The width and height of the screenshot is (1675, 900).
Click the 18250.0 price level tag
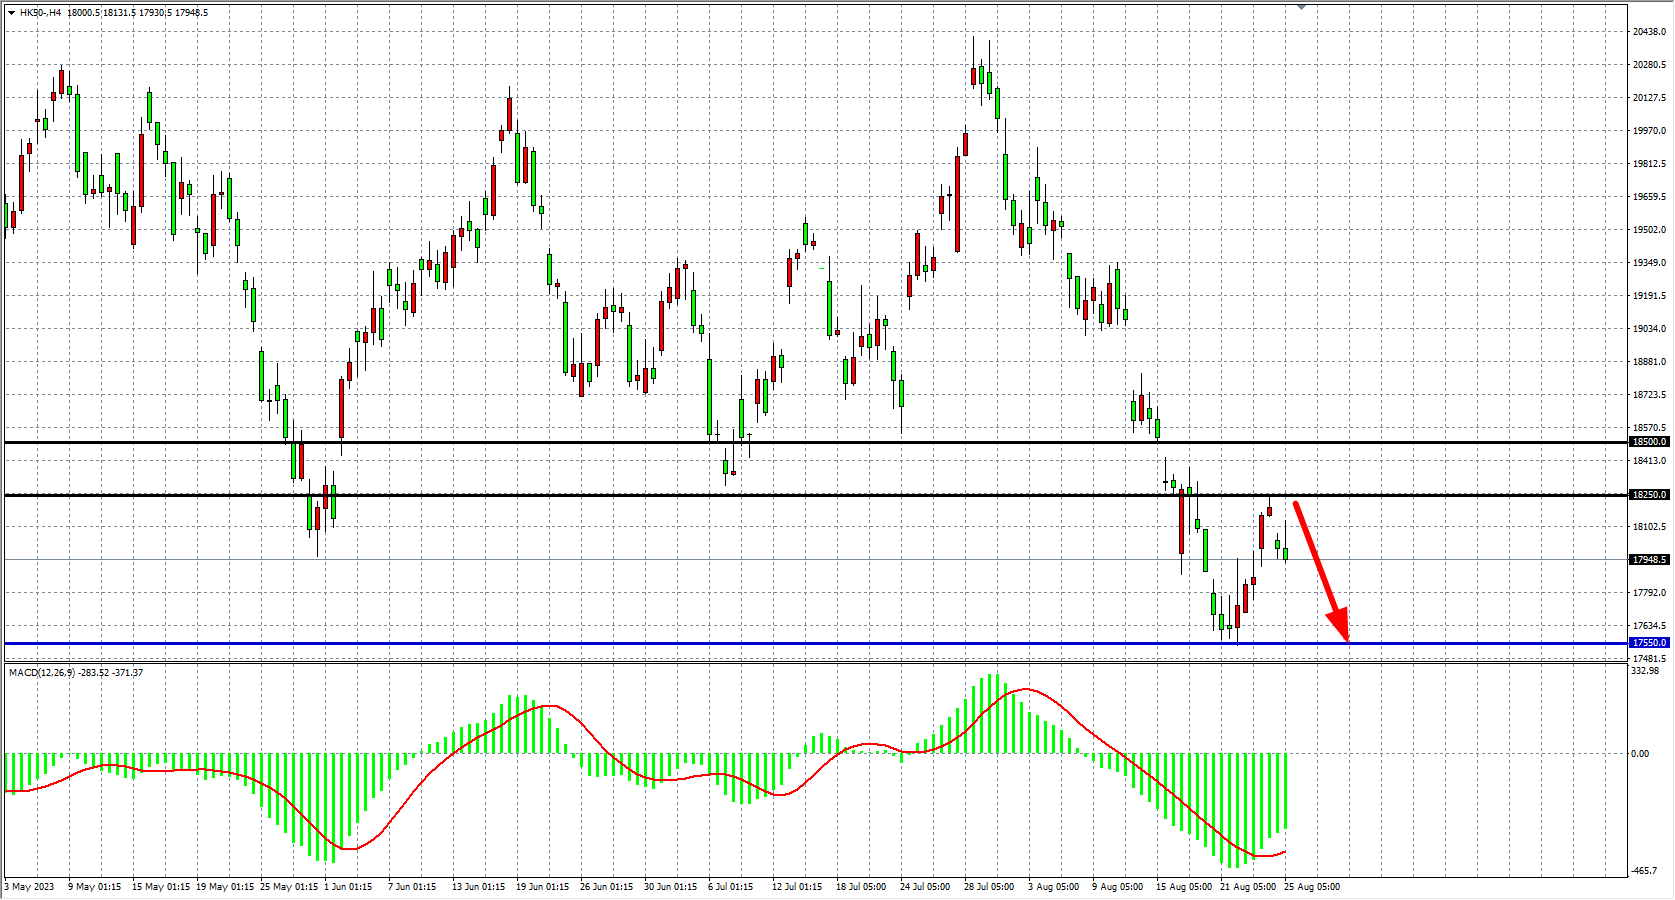(x=1649, y=495)
